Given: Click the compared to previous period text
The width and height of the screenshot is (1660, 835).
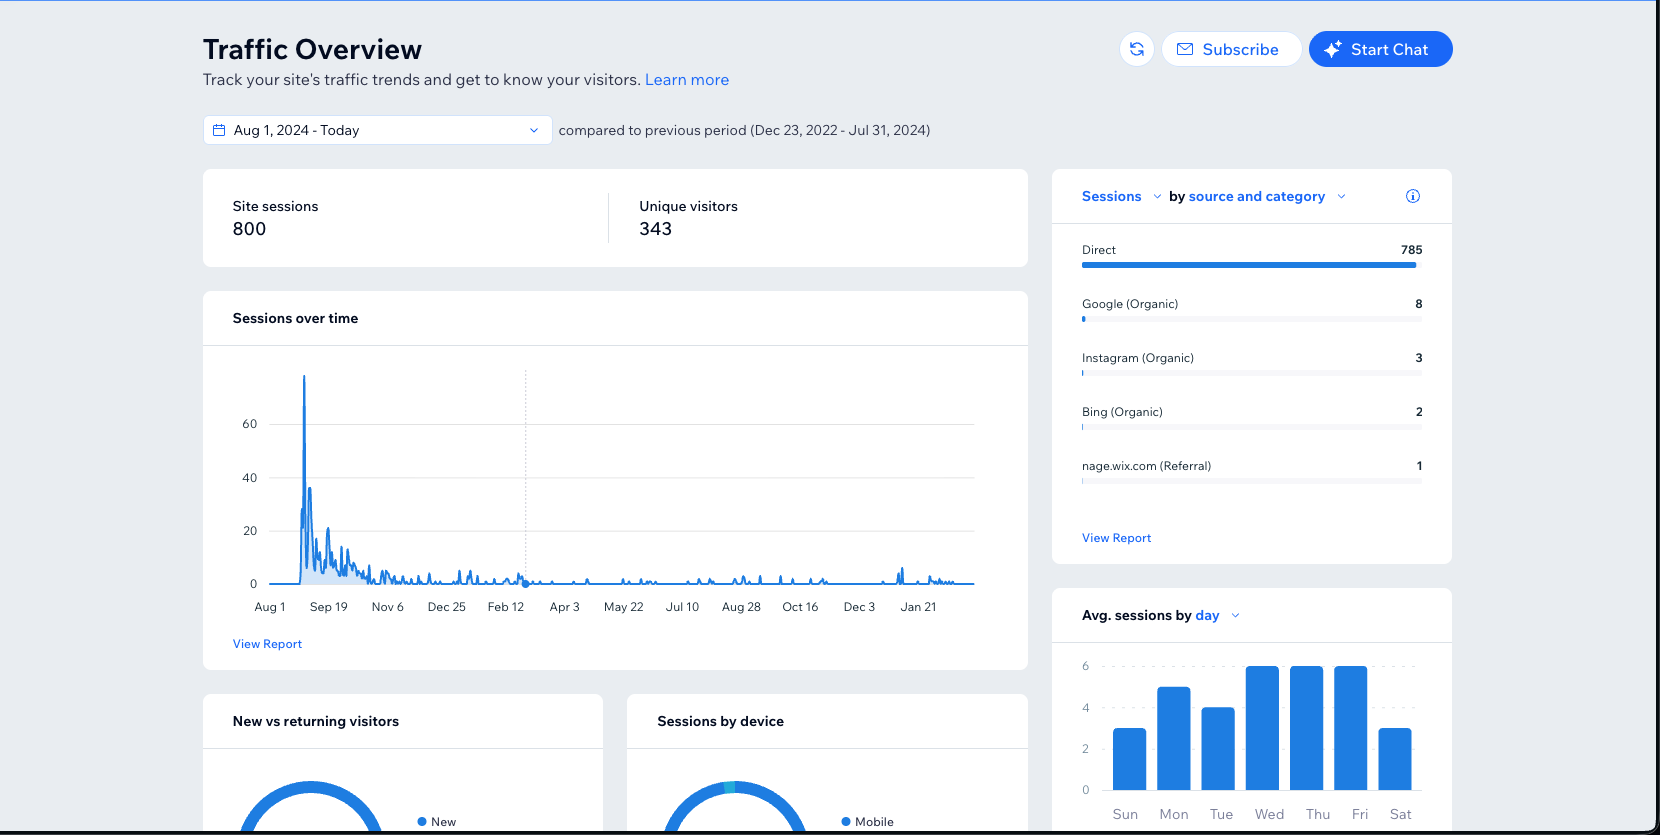Looking at the screenshot, I should tap(744, 130).
